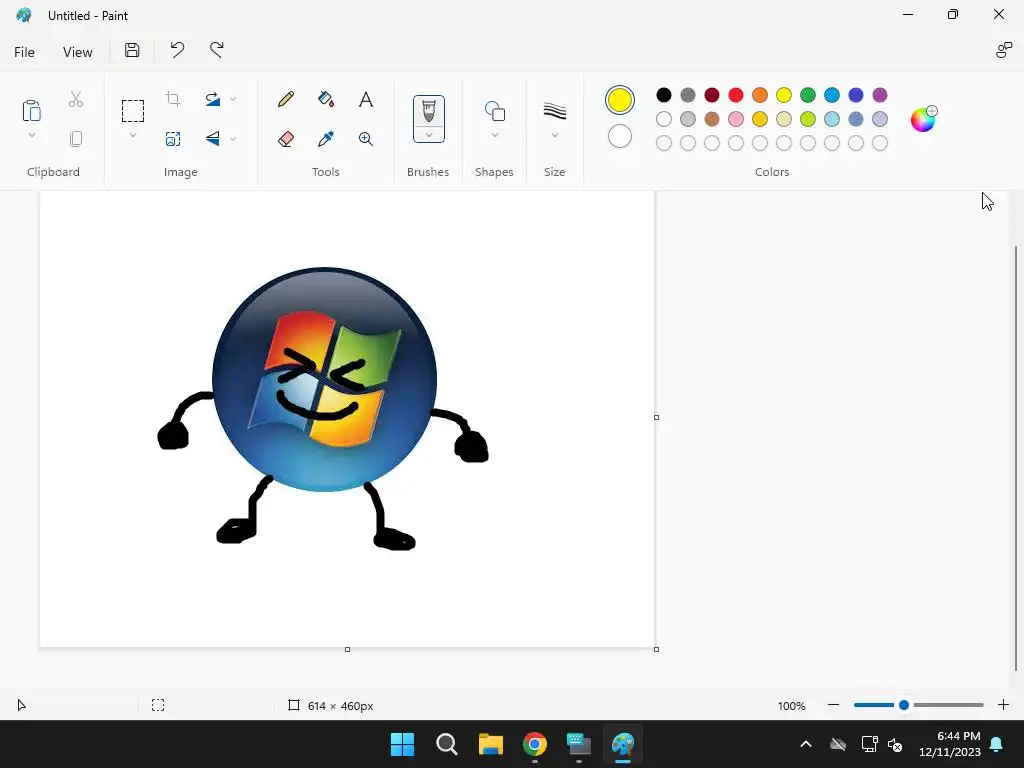Show hidden system tray icons
Viewport: 1024px width, 768px height.
tap(806, 744)
